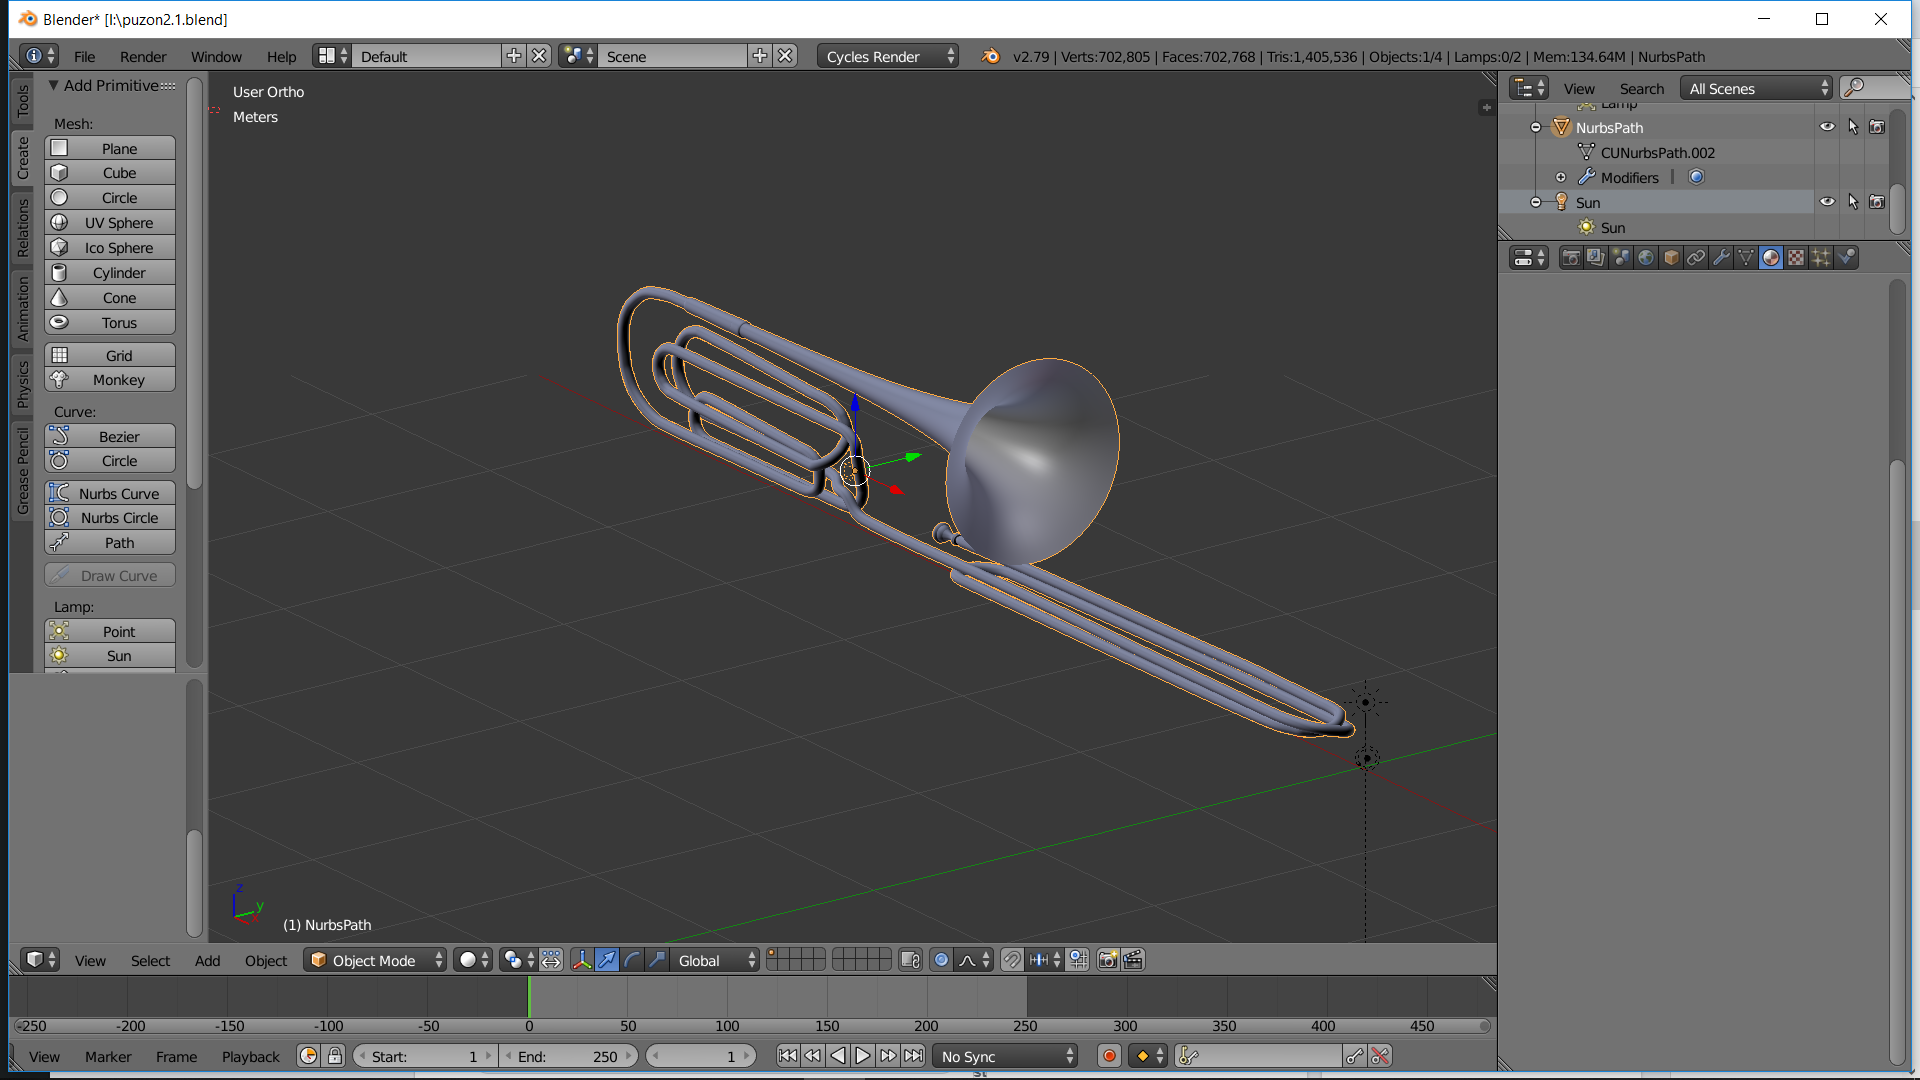The image size is (1920, 1080).
Task: Open the World properties globe tab
Action: (1646, 258)
